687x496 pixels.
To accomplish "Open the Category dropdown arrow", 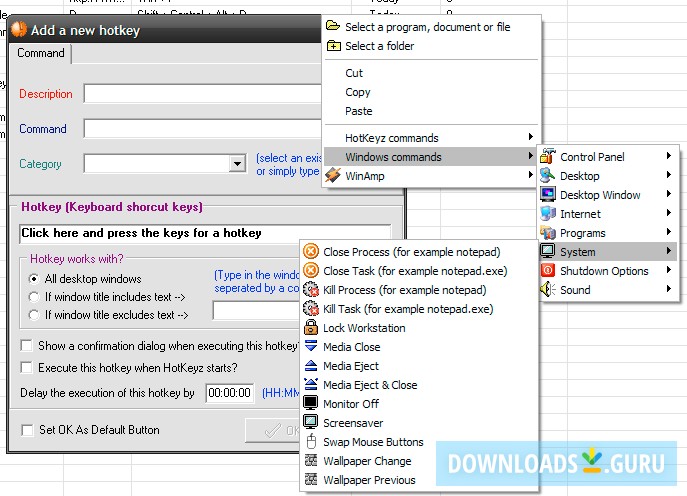I will [x=237, y=164].
